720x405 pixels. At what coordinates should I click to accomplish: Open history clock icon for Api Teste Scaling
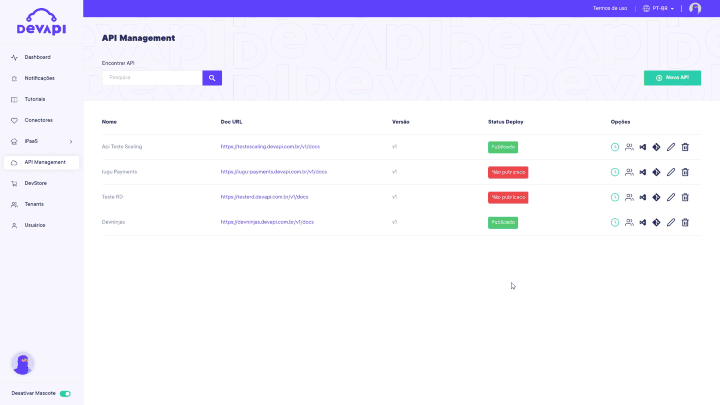pos(615,147)
